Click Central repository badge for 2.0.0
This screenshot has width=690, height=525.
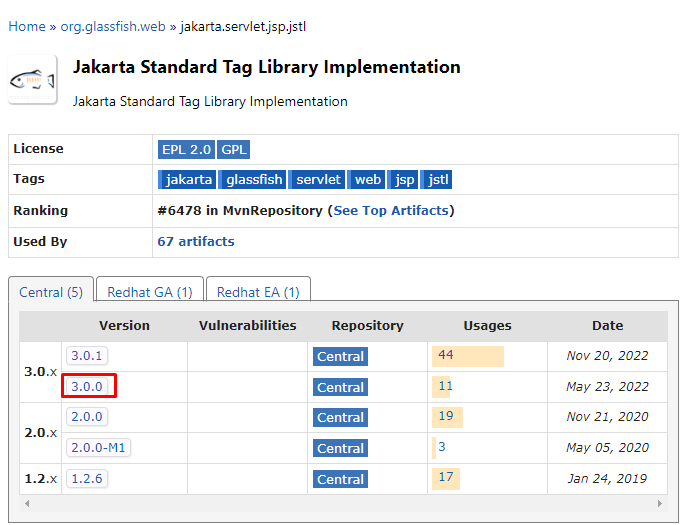[x=340, y=417]
